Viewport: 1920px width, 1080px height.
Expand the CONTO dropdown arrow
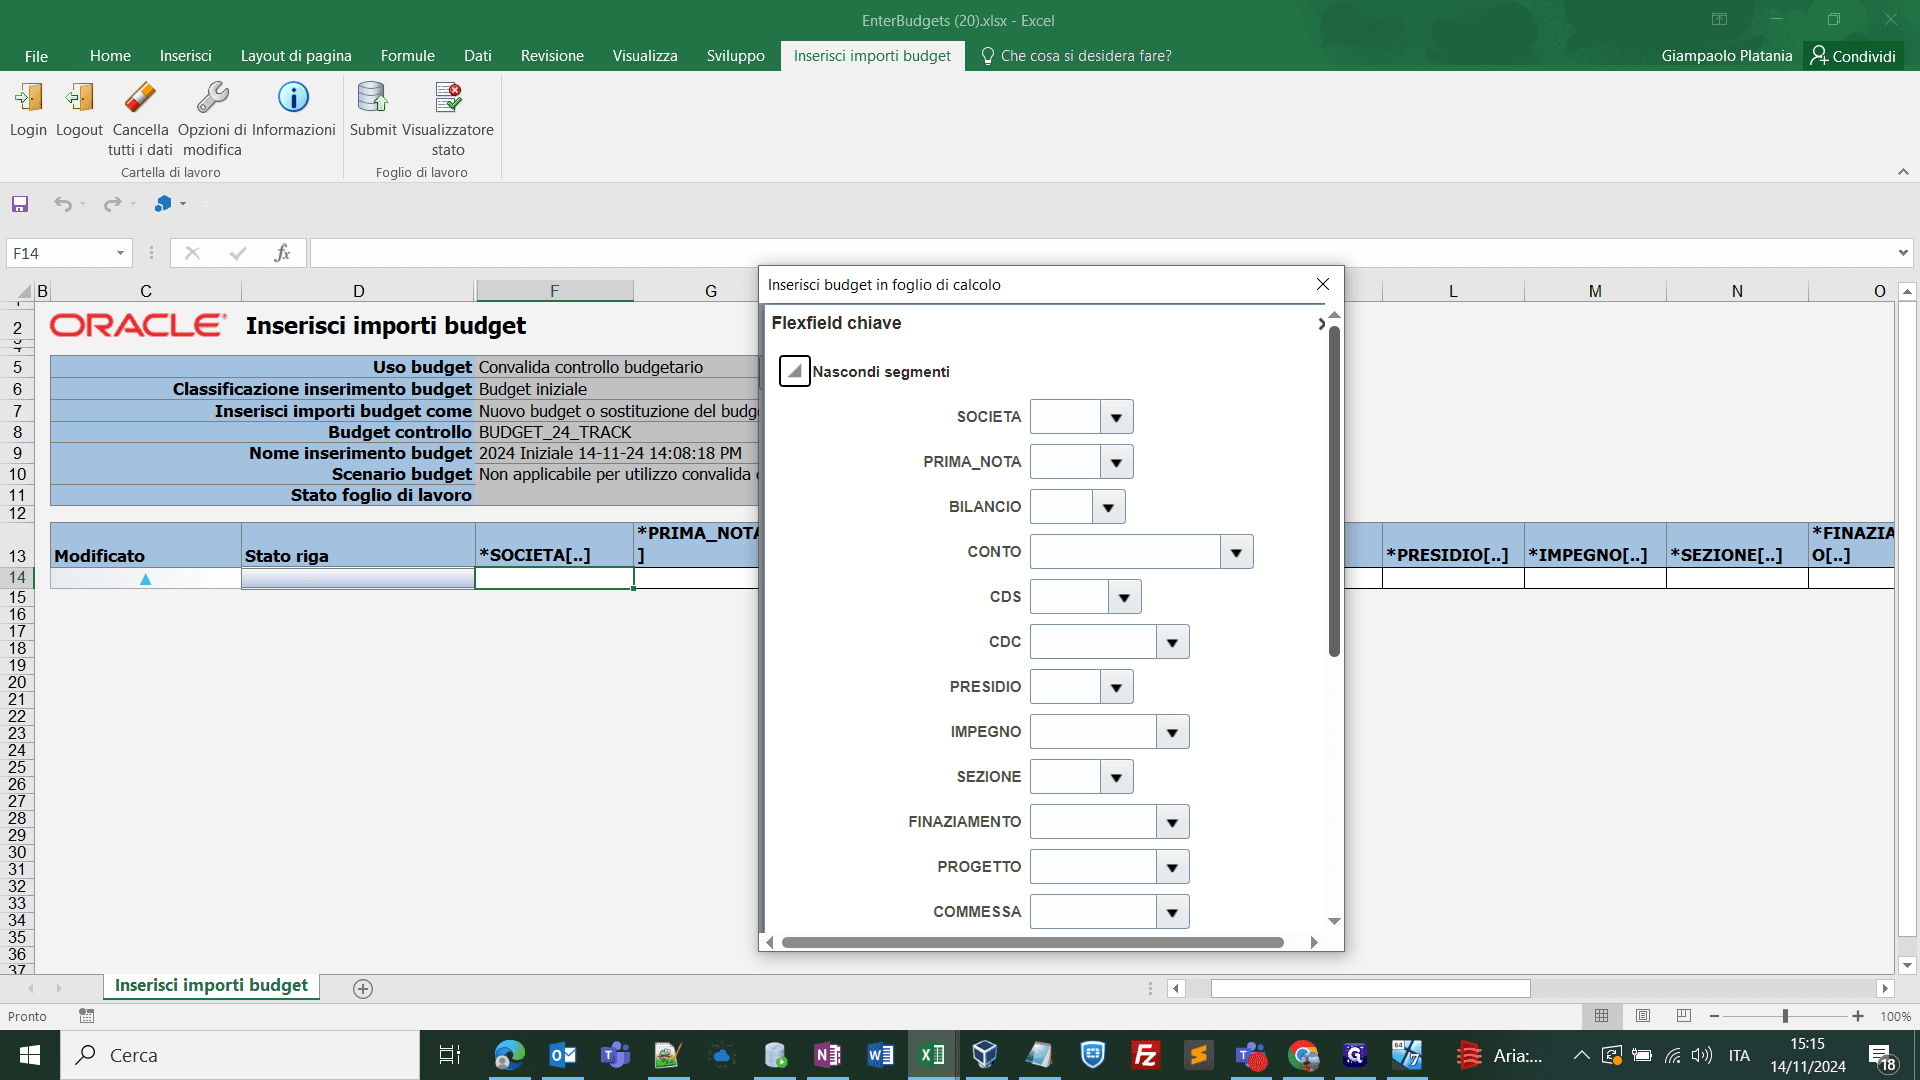click(1236, 552)
